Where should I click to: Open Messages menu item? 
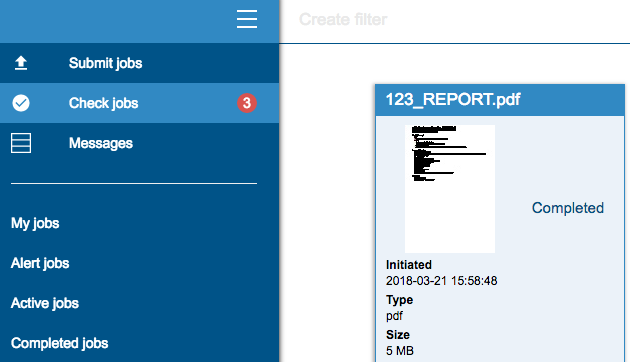pyautogui.click(x=139, y=143)
